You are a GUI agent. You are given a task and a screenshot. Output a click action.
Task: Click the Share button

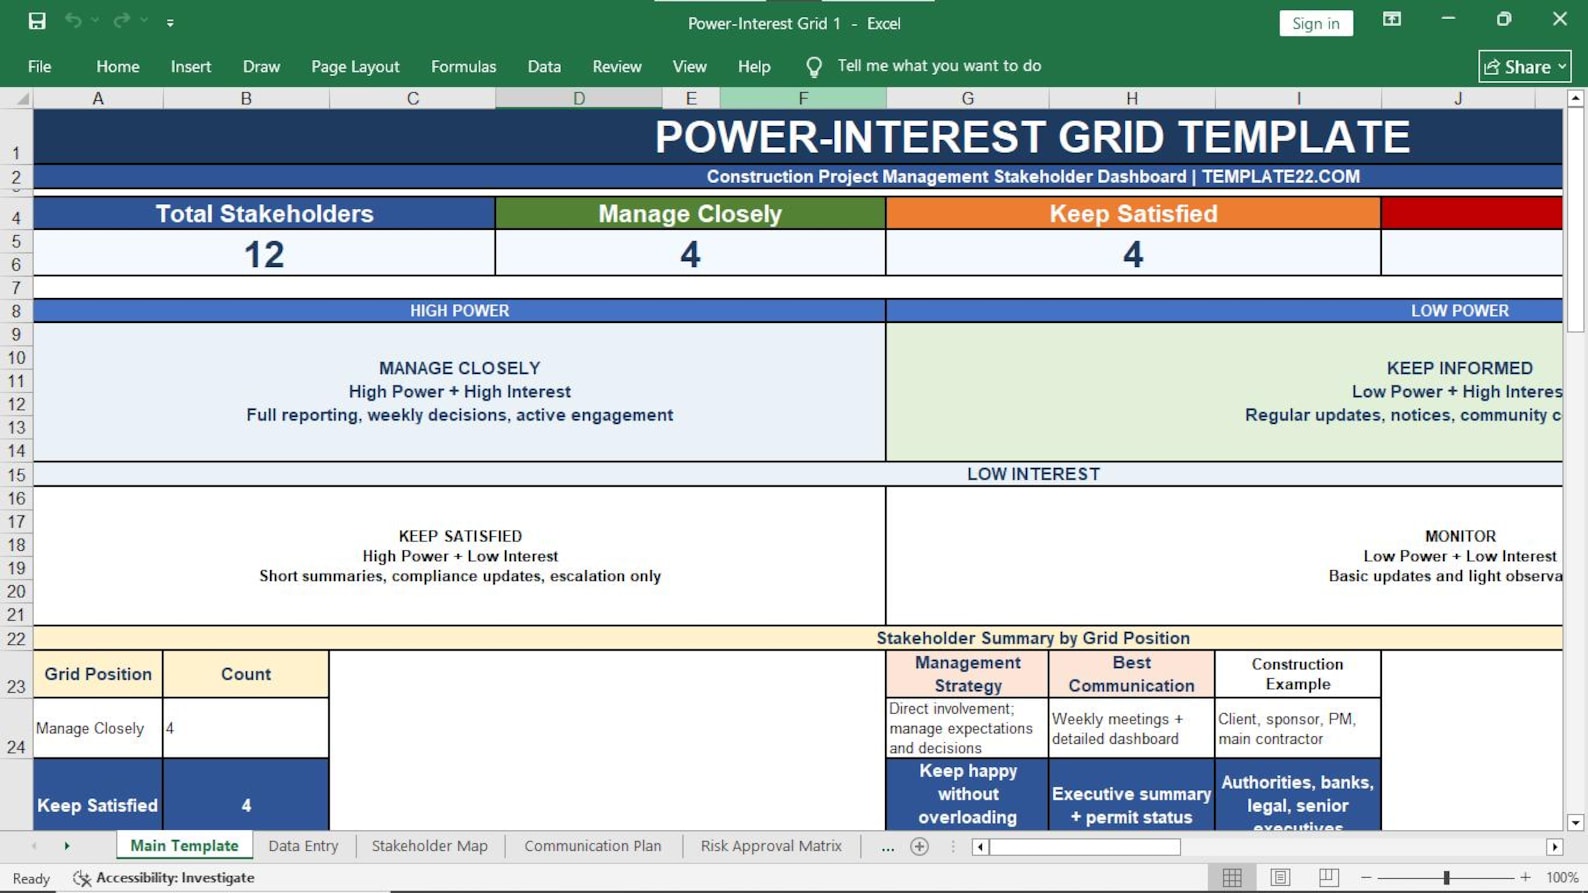pos(1525,67)
